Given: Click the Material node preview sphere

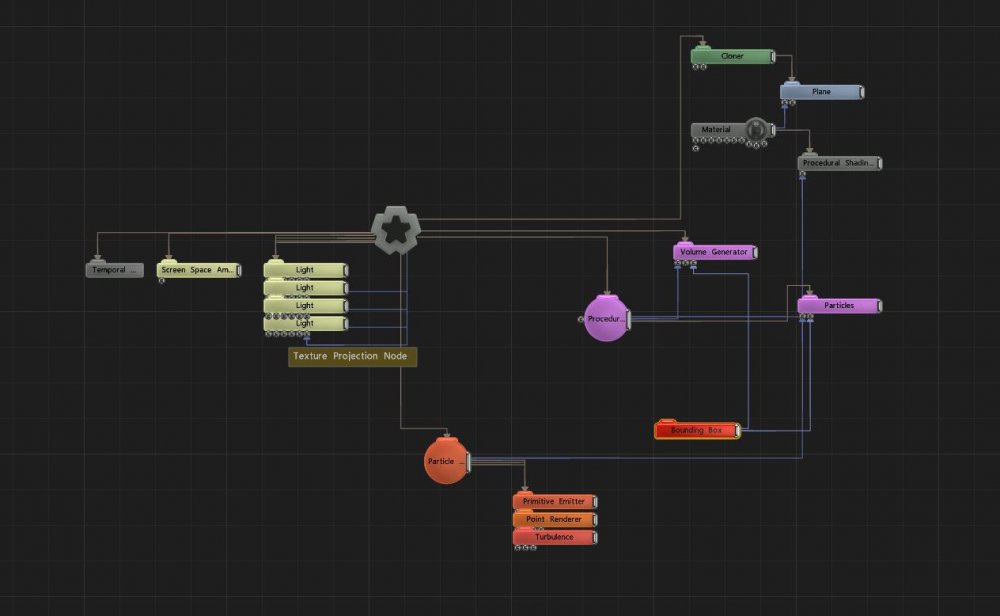Looking at the screenshot, I should tap(758, 130).
